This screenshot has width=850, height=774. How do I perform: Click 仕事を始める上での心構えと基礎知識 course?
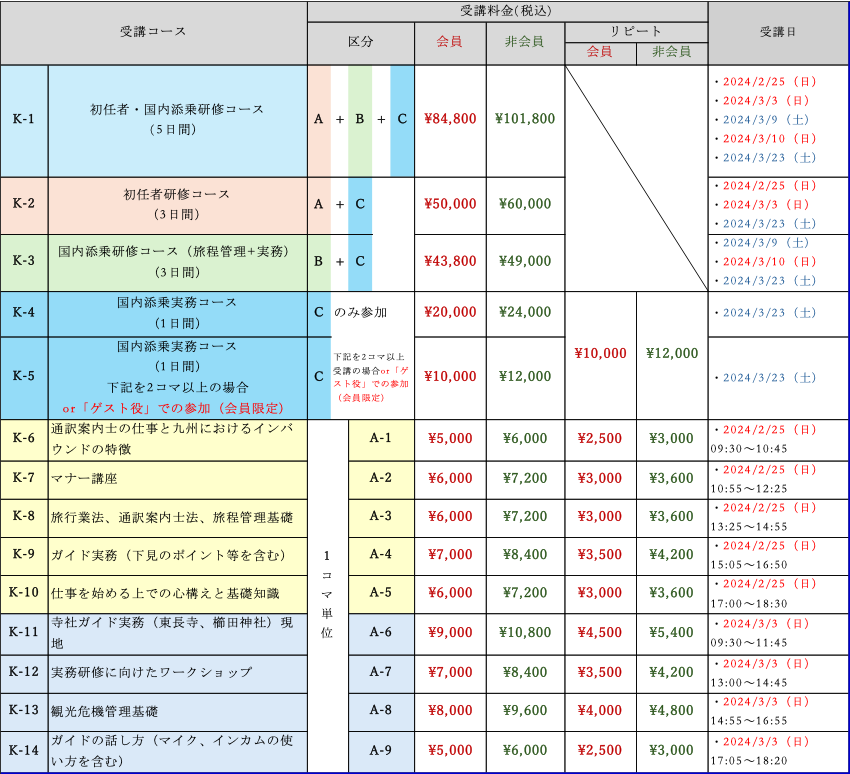(x=165, y=594)
